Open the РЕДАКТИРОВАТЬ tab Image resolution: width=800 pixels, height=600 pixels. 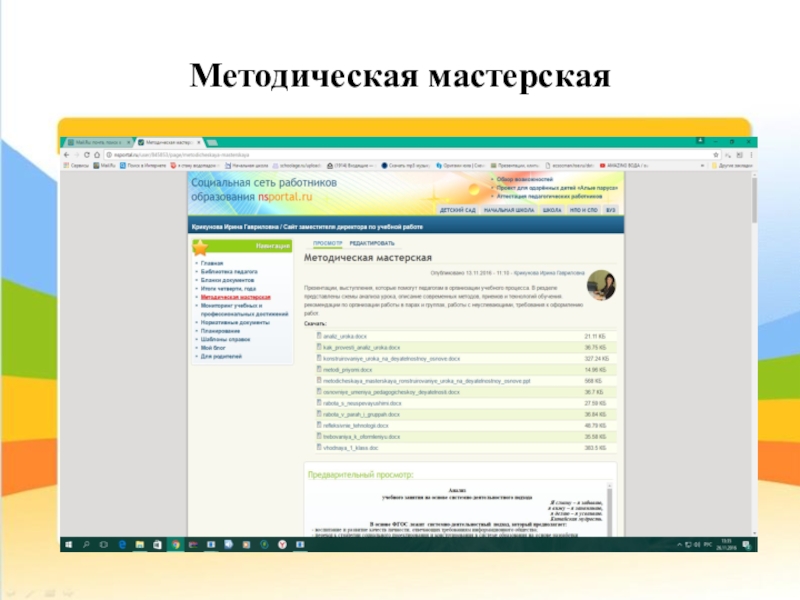(x=373, y=243)
